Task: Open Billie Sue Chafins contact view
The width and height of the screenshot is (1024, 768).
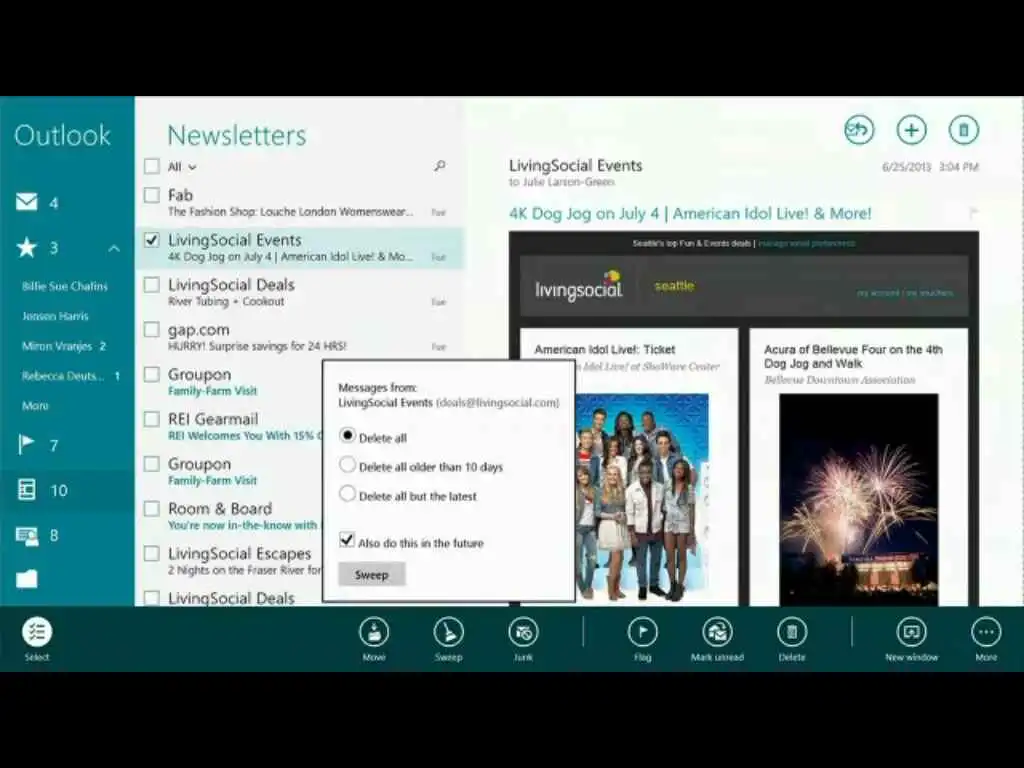Action: pyautogui.click(x=65, y=286)
